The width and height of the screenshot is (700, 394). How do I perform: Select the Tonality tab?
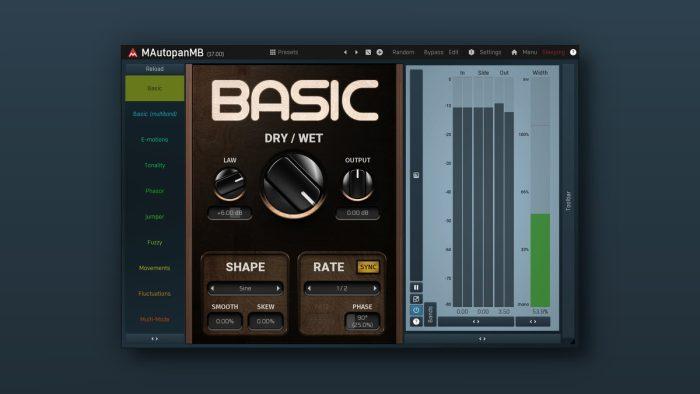pyautogui.click(x=154, y=165)
